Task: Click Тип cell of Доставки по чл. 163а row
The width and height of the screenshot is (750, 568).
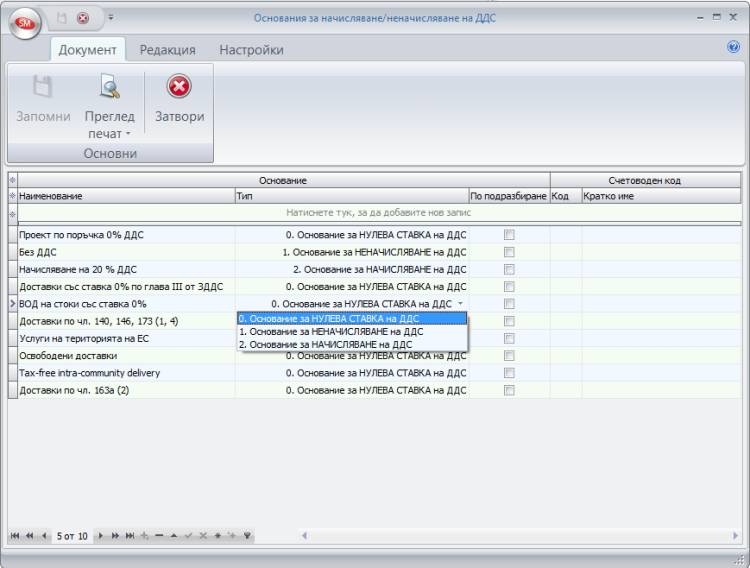Action: (352, 390)
